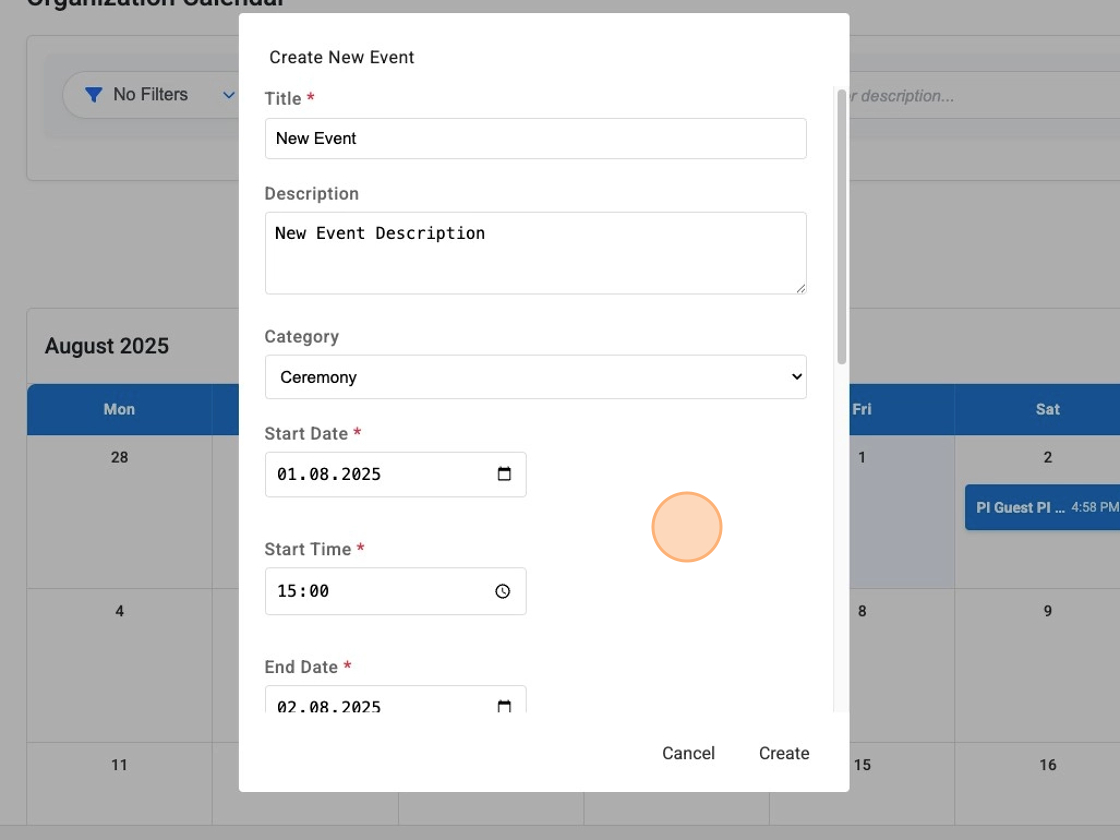Screen dimensions: 1120x840
Task: Open the Category dropdown showing Ceremony
Action: [x=535, y=377]
